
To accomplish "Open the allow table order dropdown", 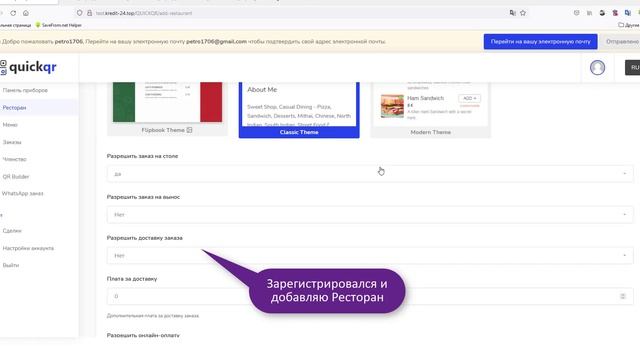I will [370, 174].
